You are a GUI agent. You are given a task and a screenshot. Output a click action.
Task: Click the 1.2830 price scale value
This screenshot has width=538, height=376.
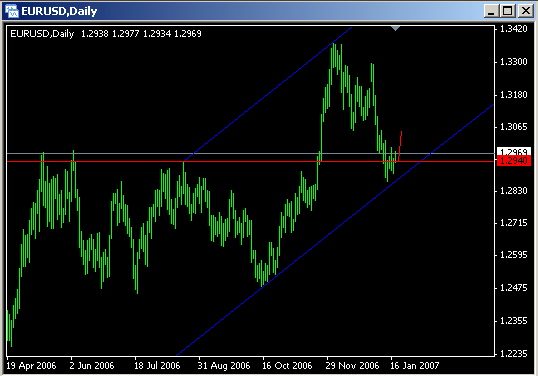pos(513,191)
